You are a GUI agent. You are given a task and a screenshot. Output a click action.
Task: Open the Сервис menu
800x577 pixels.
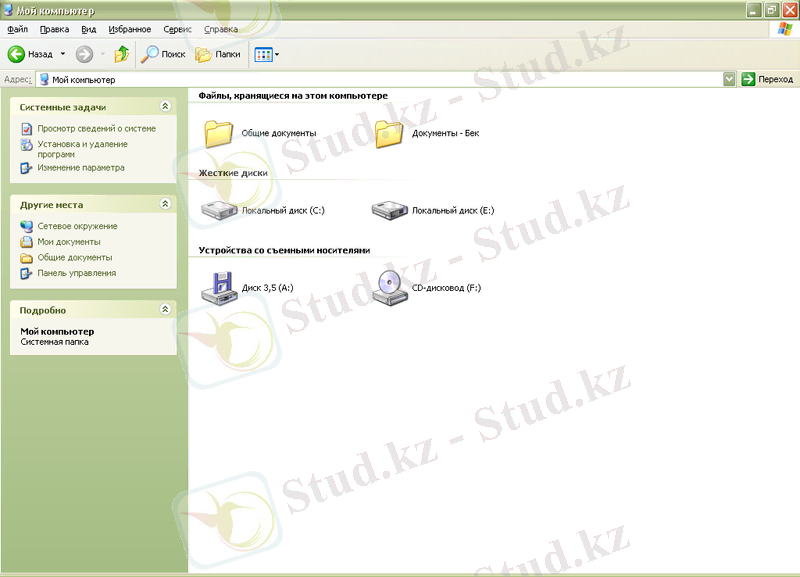tap(177, 30)
